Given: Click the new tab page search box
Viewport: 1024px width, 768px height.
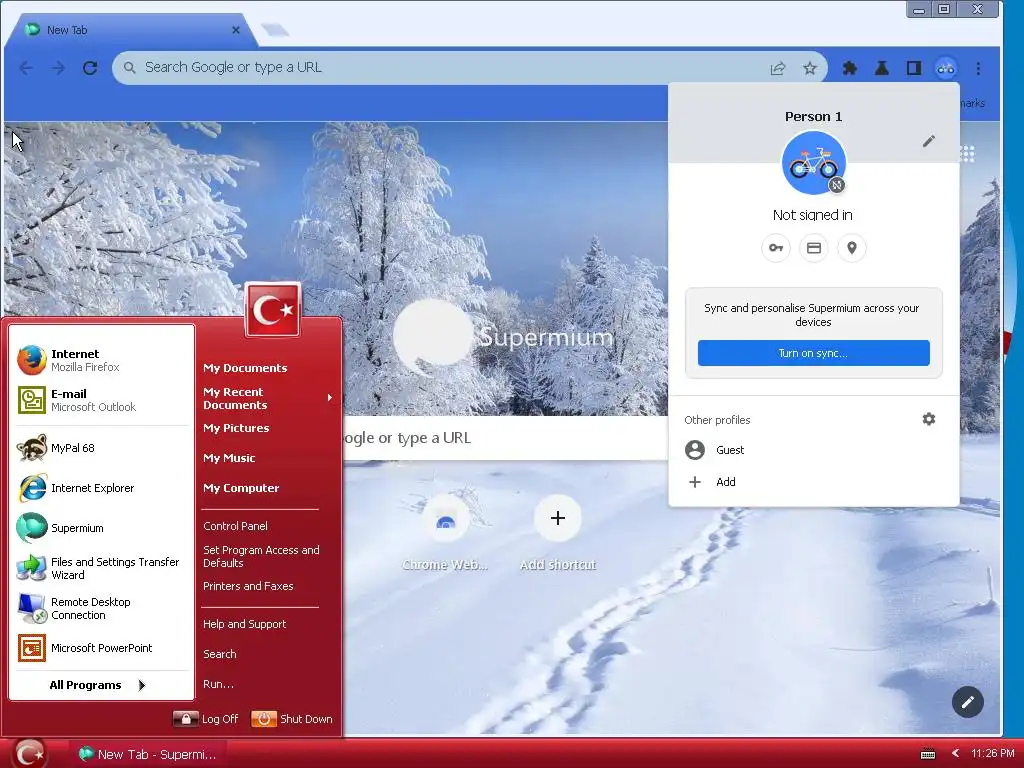Looking at the screenshot, I should 505,438.
